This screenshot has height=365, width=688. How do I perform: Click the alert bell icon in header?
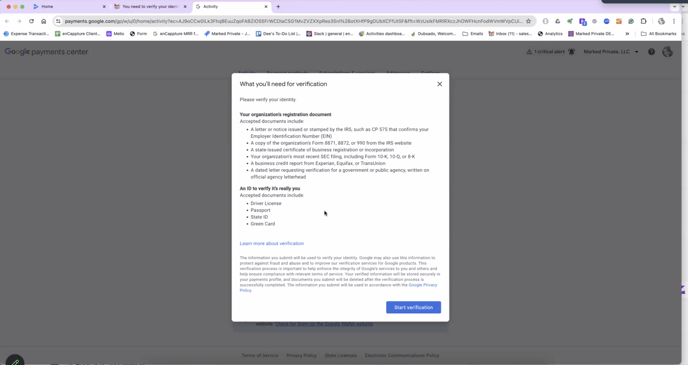pos(571,52)
